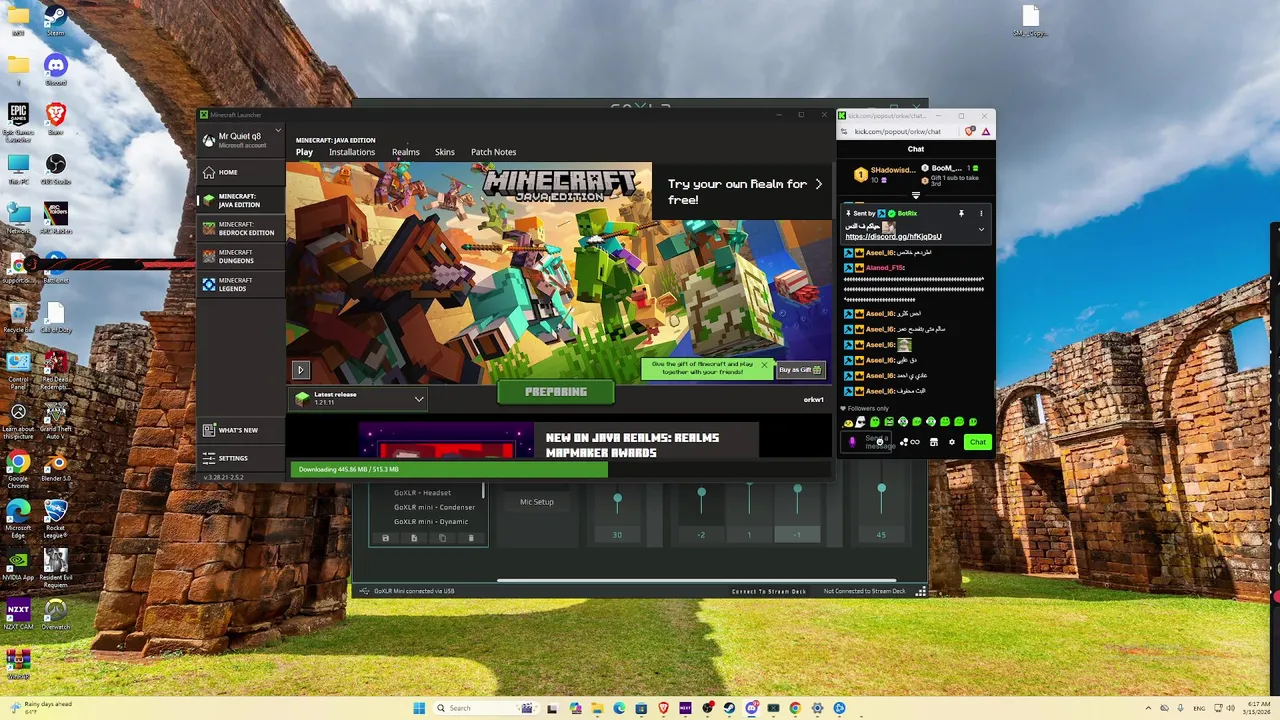Select Minecraft: Java Edition in sidebar

pyautogui.click(x=240, y=200)
